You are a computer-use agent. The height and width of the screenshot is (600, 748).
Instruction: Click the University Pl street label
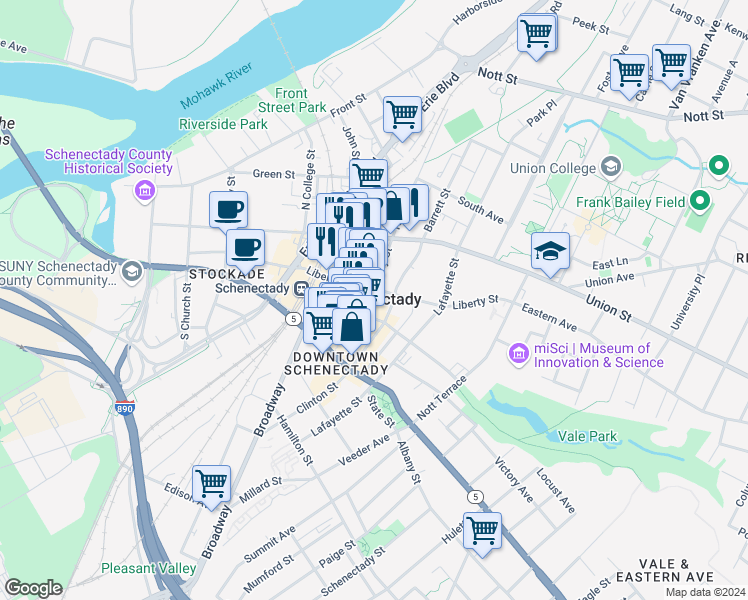point(687,301)
